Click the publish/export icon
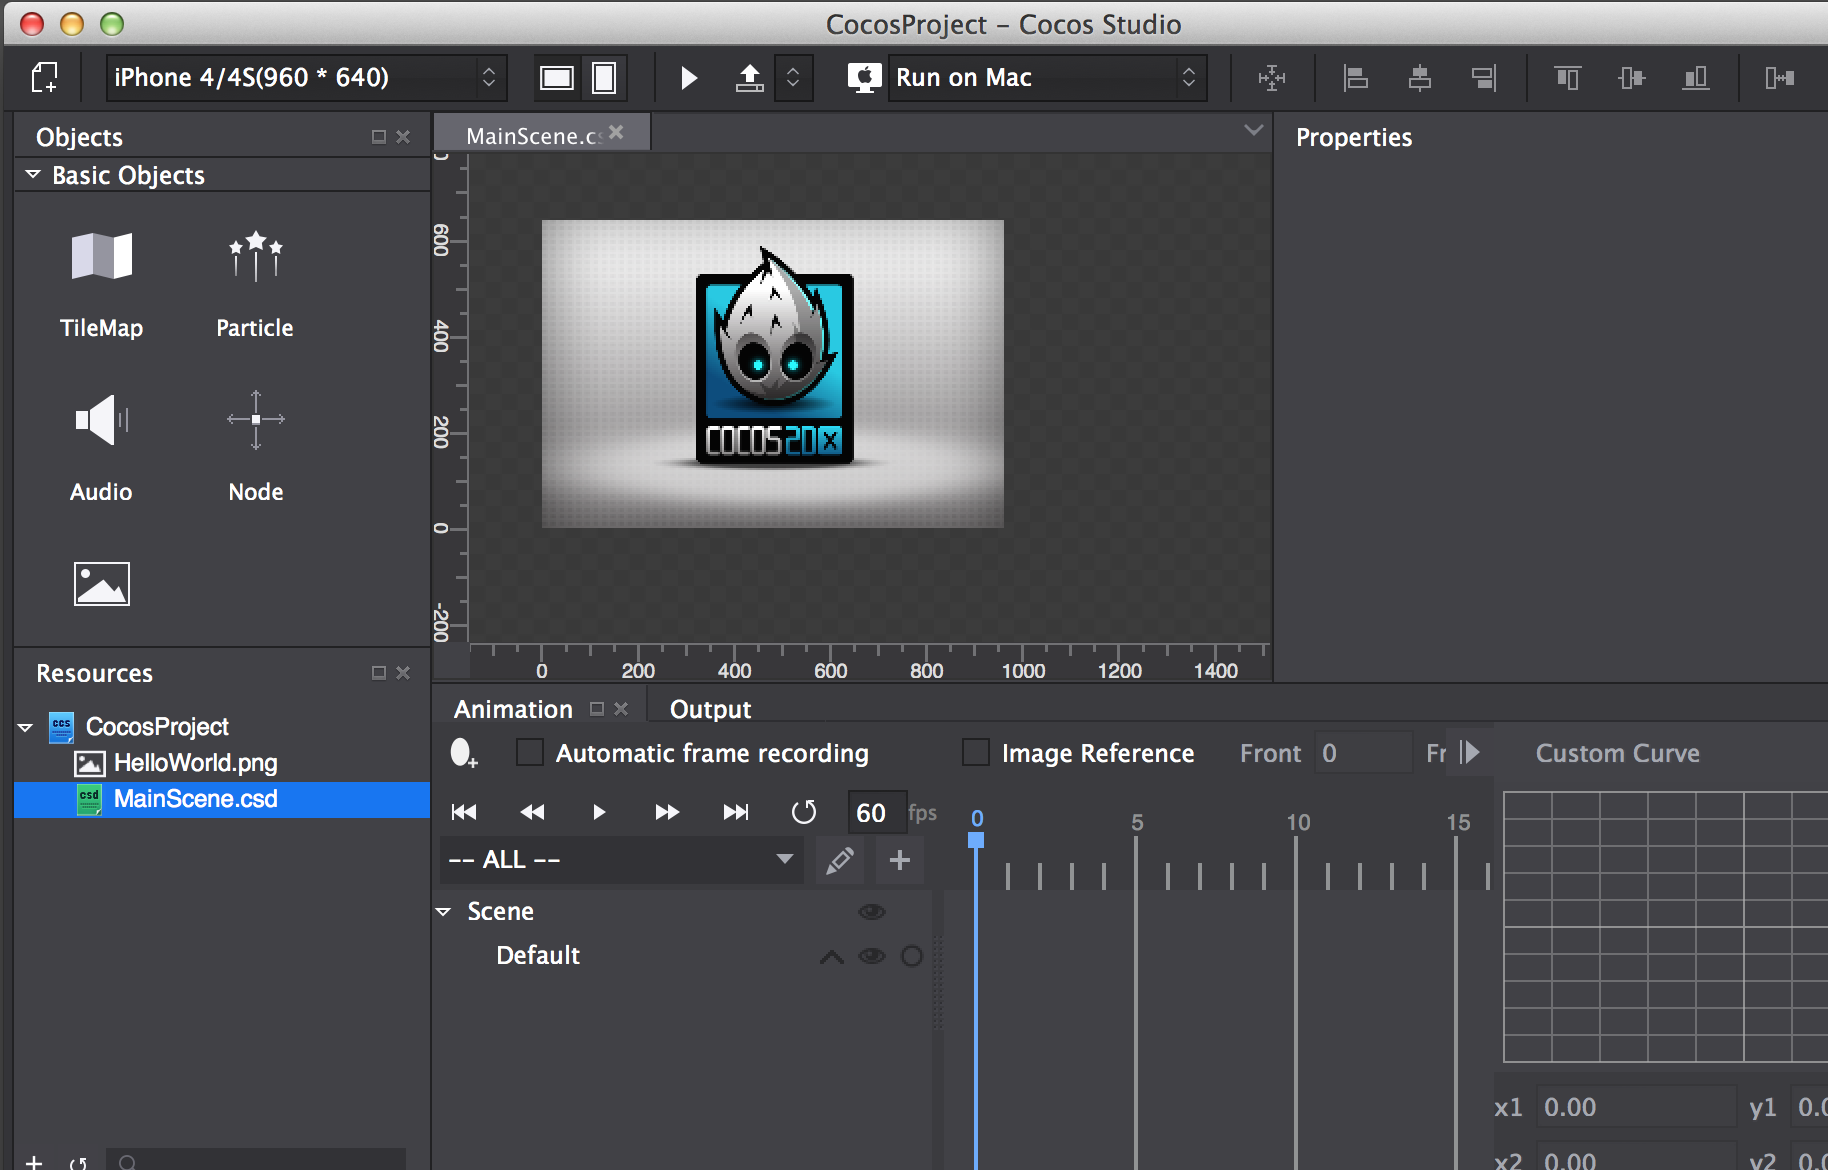Screen dimensions: 1828x1170 (x=749, y=78)
